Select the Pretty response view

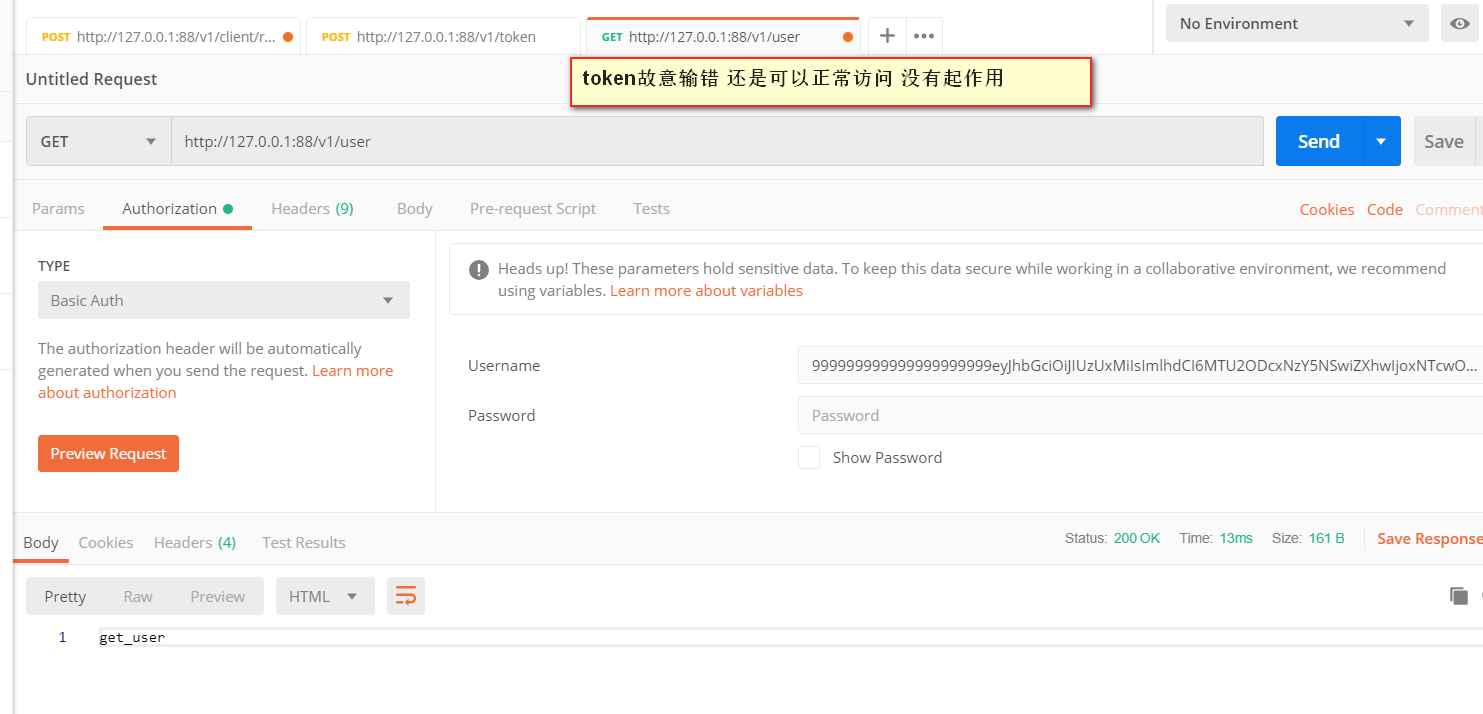click(x=65, y=596)
